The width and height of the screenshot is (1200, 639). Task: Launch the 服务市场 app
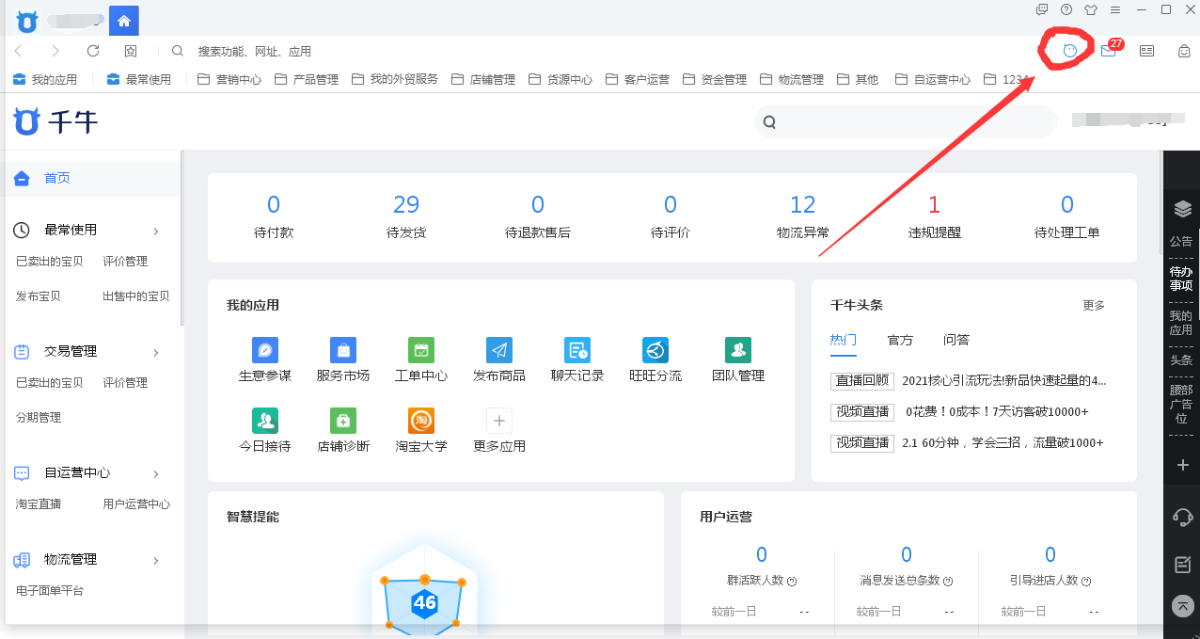click(x=343, y=350)
